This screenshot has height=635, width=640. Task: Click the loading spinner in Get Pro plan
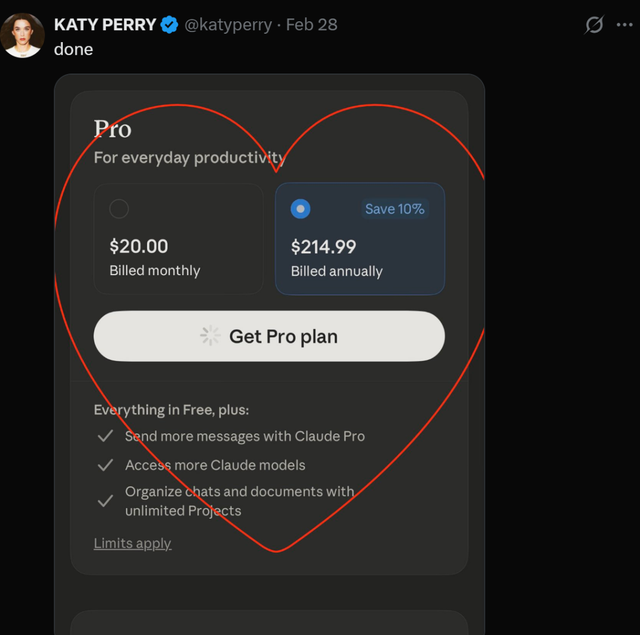(x=210, y=336)
